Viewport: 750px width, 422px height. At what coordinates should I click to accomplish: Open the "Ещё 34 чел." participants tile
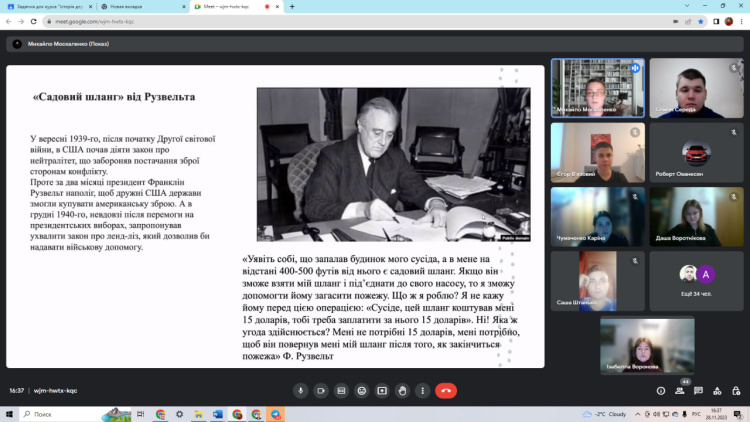[696, 280]
